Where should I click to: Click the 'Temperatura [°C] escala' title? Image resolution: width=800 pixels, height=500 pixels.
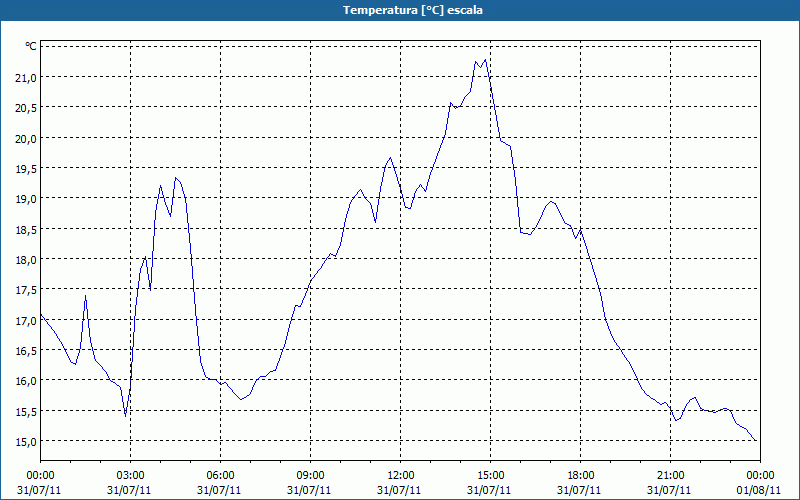click(x=413, y=10)
